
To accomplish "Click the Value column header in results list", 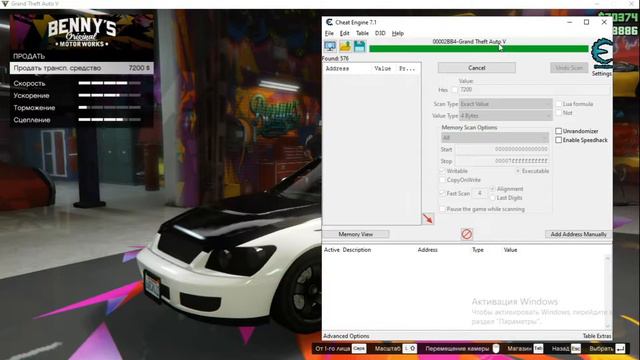I will pyautogui.click(x=383, y=69).
